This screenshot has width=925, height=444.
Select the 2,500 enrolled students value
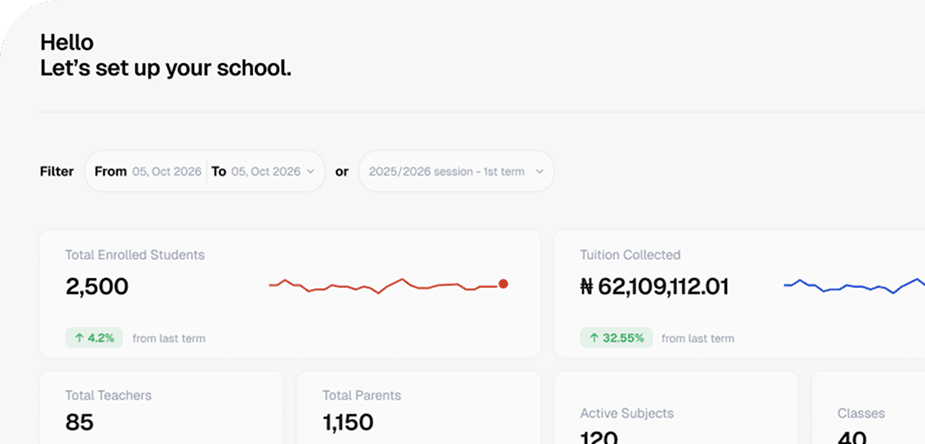pos(97,287)
